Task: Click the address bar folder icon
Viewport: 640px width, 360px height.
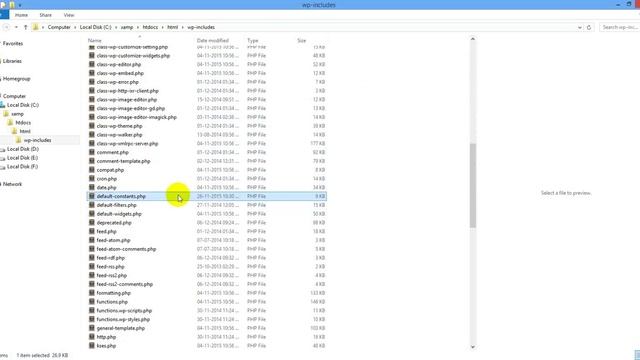Action: pos(36,27)
